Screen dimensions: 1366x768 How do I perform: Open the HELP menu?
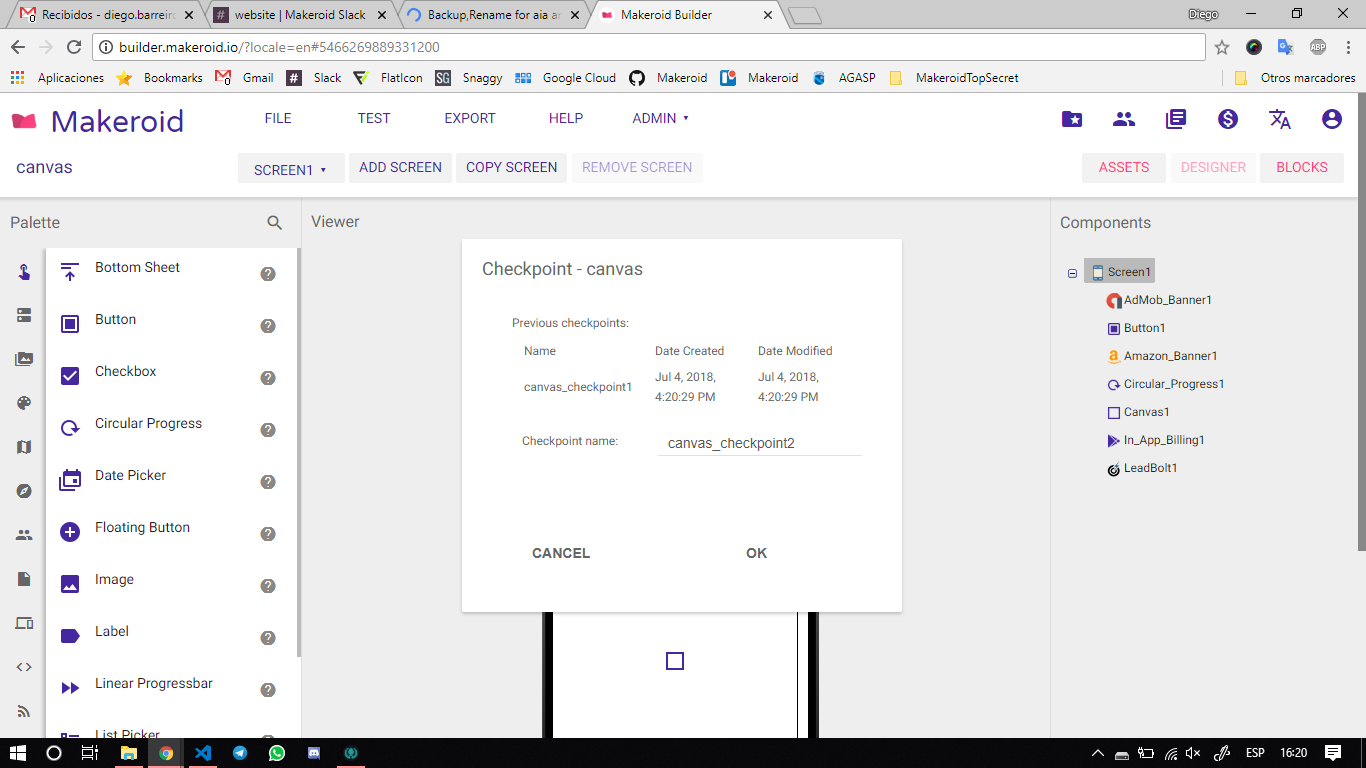click(566, 118)
